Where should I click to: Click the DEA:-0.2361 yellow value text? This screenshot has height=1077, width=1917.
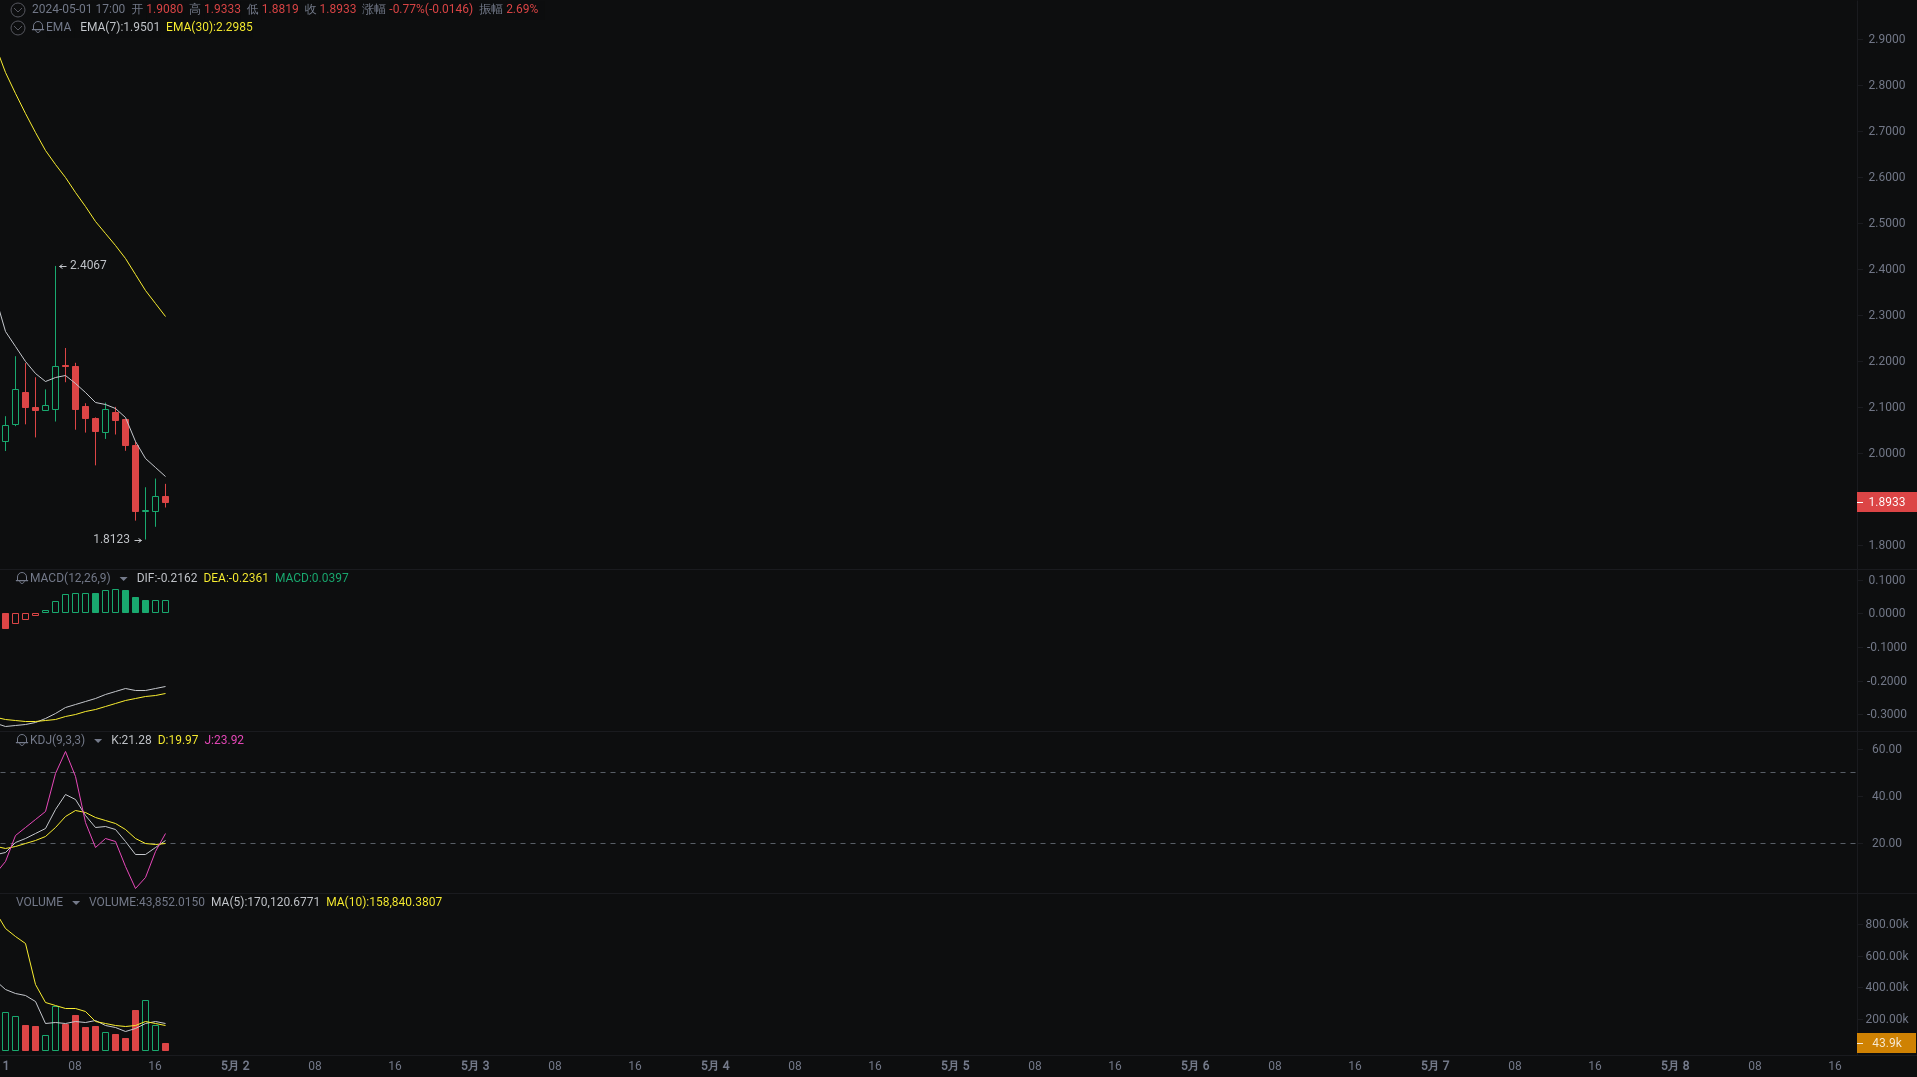[x=235, y=578]
